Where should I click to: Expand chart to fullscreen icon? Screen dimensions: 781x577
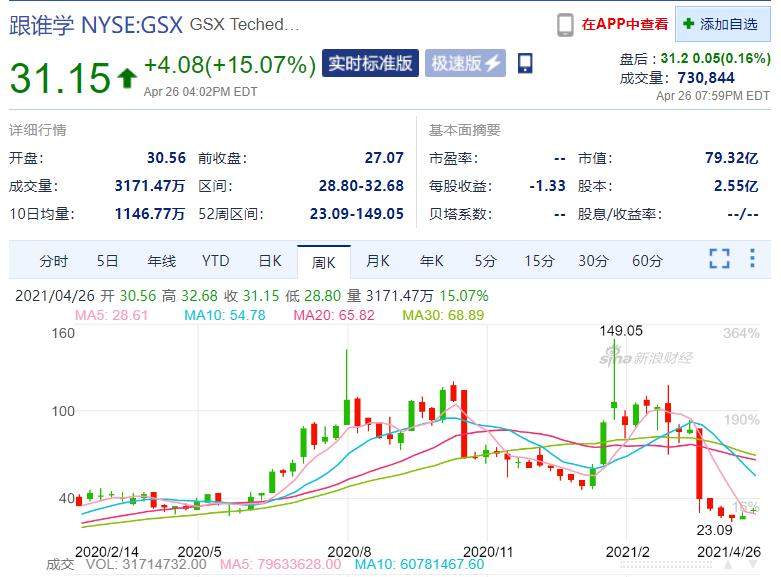tap(720, 258)
